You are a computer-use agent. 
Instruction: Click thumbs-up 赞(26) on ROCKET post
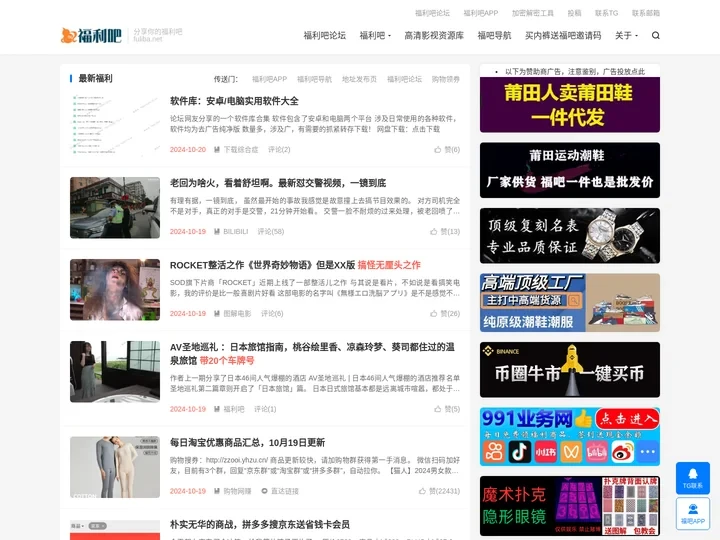point(445,314)
